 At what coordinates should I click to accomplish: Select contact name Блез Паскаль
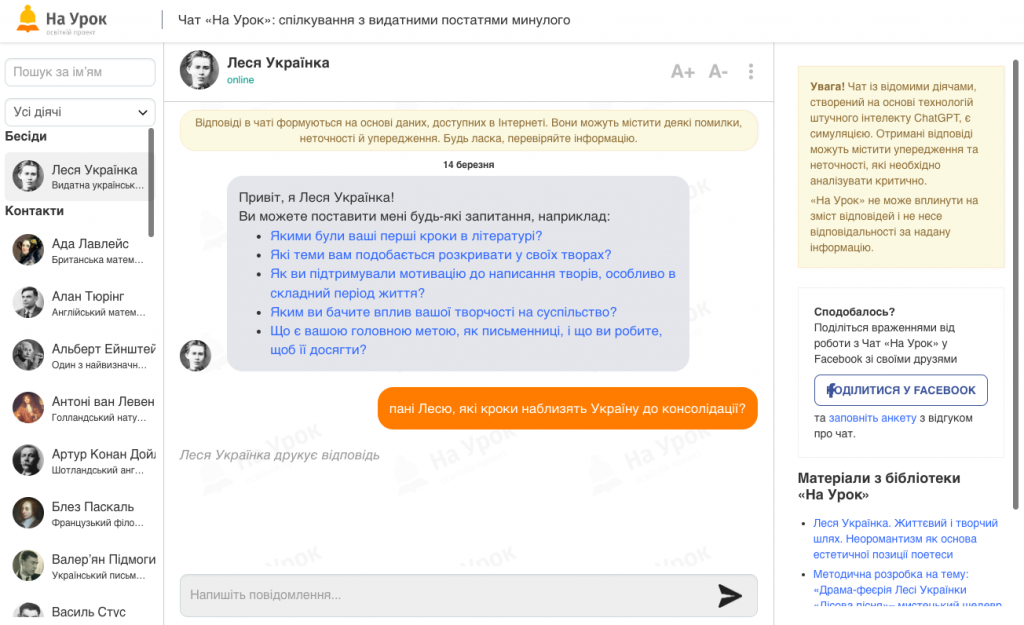[93, 507]
